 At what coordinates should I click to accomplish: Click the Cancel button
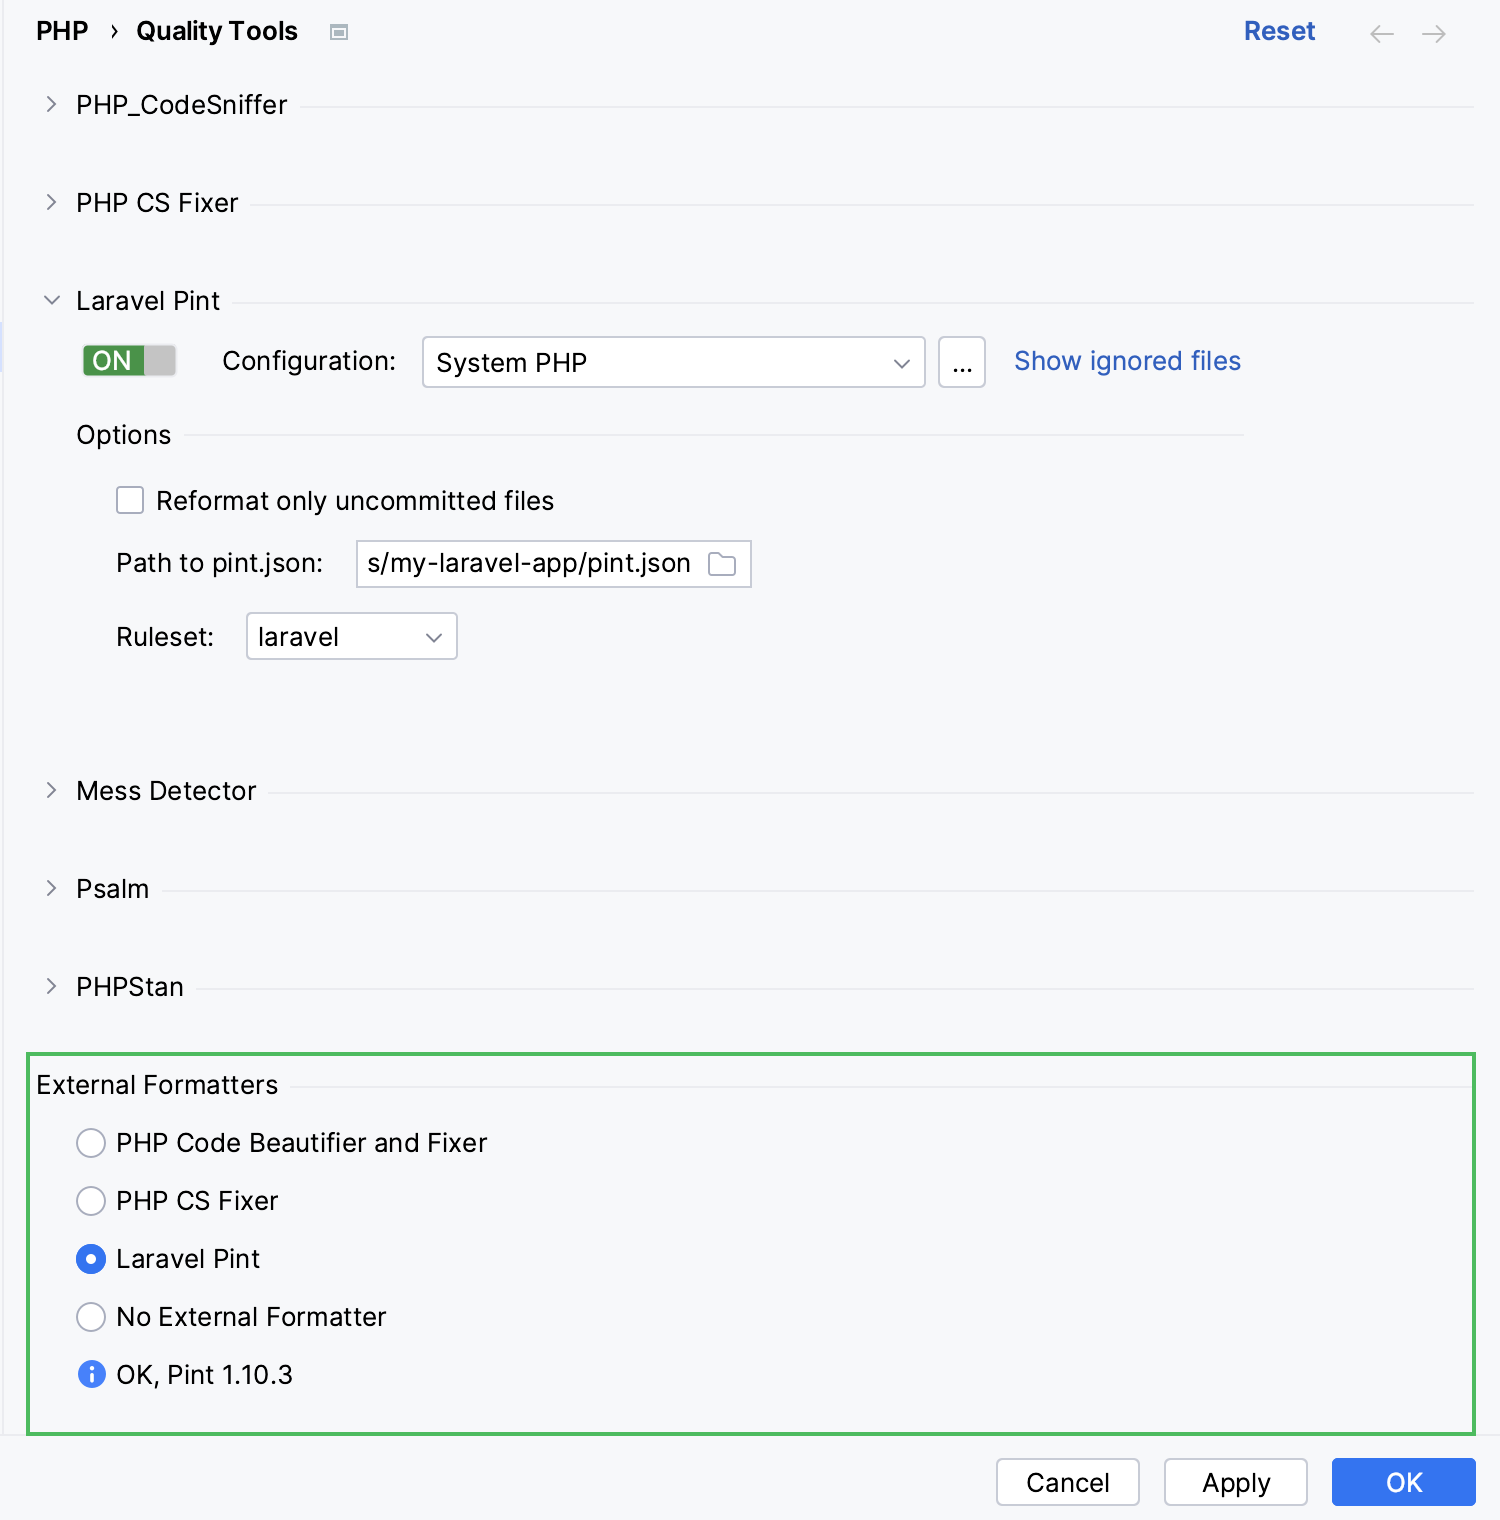(1068, 1482)
